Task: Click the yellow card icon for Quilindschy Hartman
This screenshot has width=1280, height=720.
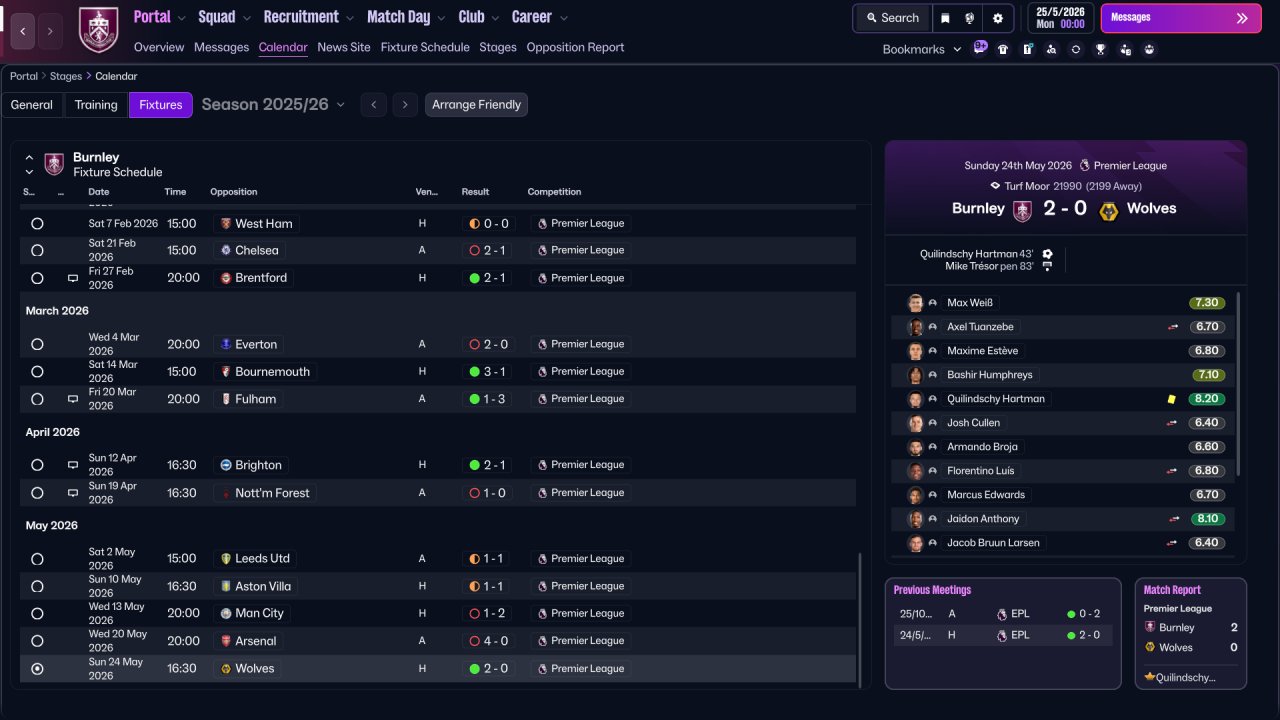Action: (1171, 399)
